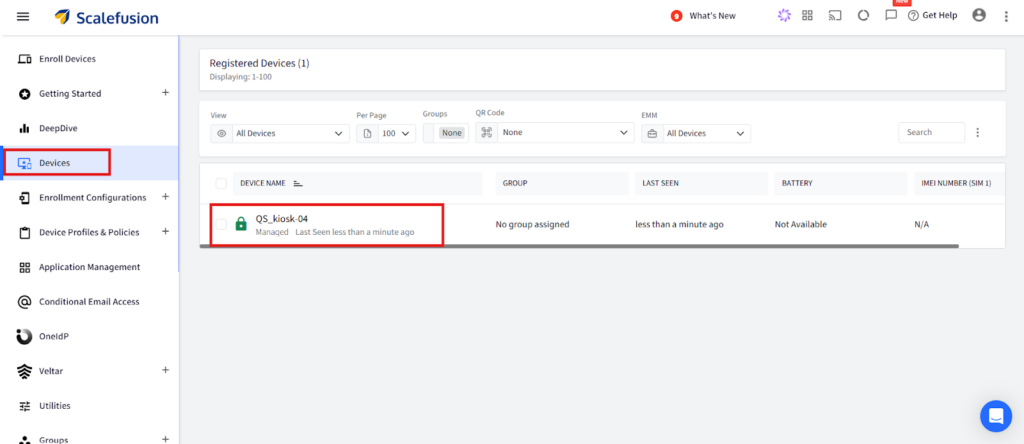This screenshot has width=1024, height=444.
Task: Select Devices in the sidebar
Action: click(89, 163)
